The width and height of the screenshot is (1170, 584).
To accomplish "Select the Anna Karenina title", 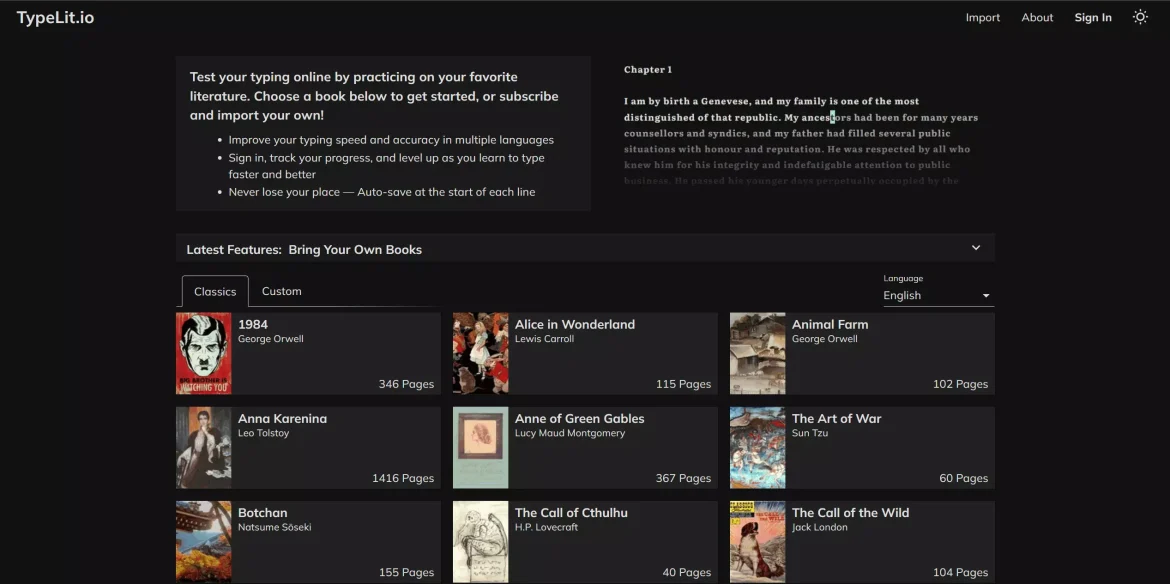I will coord(282,418).
